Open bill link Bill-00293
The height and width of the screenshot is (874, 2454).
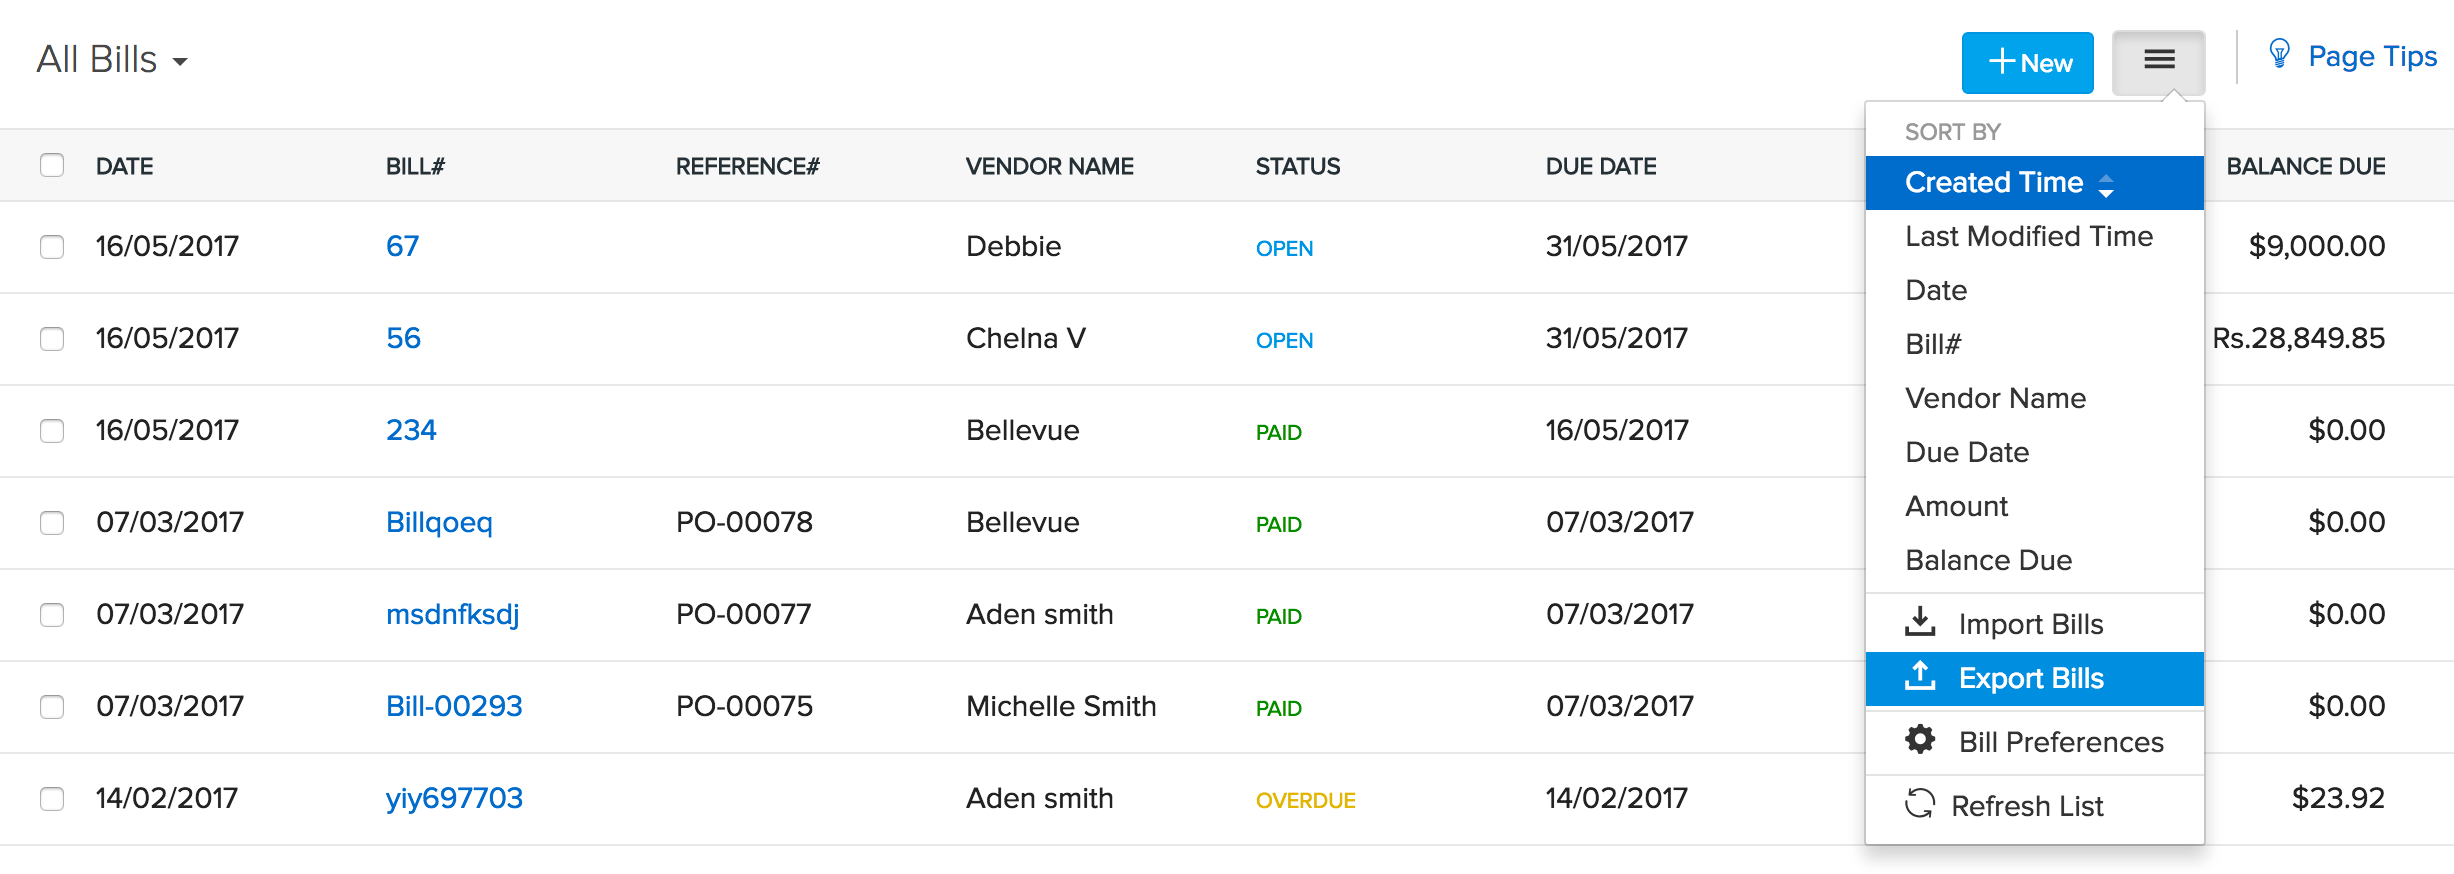[454, 706]
